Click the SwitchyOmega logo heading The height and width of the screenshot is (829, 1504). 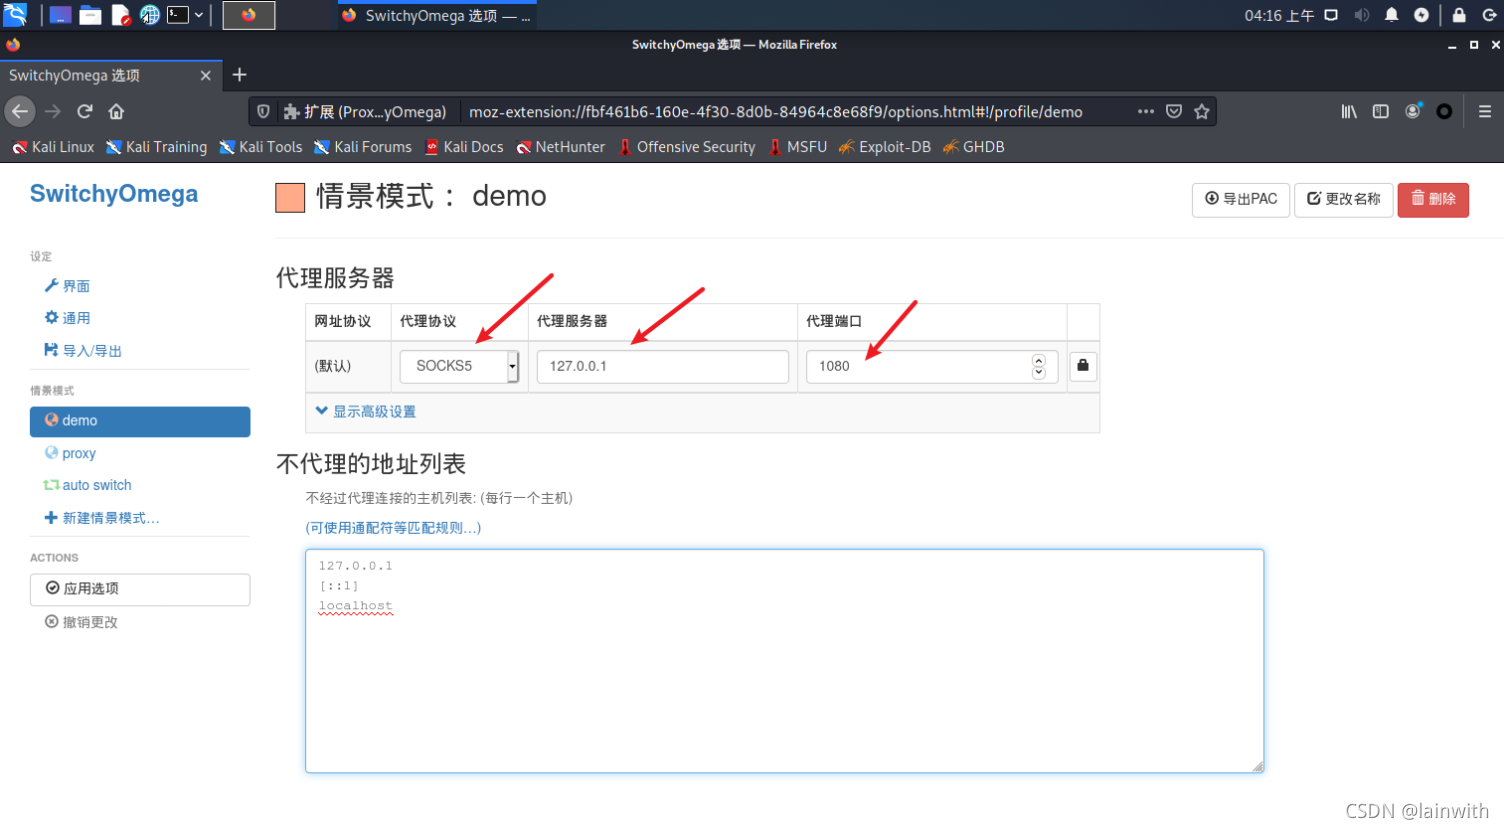[x=114, y=194]
